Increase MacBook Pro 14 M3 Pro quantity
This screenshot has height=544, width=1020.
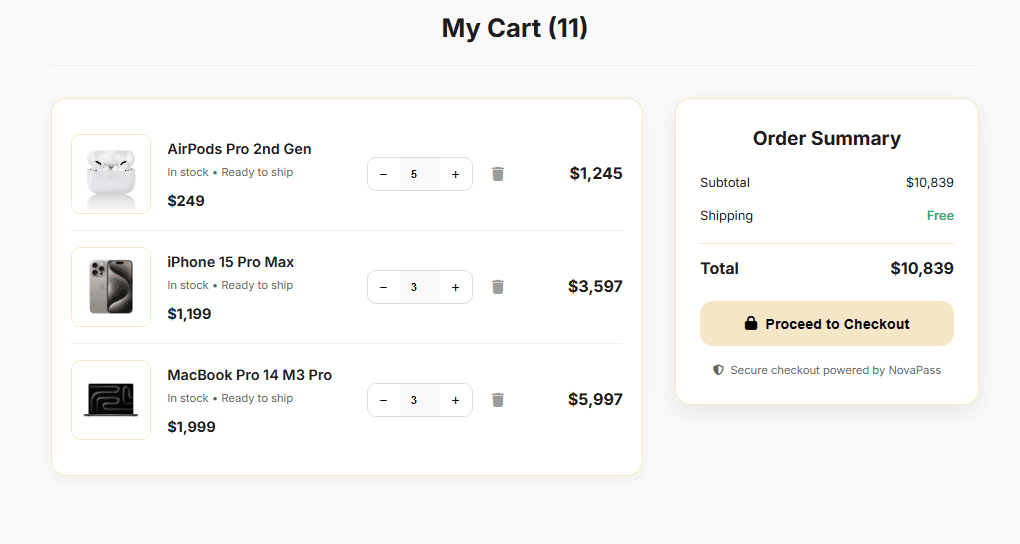tap(455, 400)
